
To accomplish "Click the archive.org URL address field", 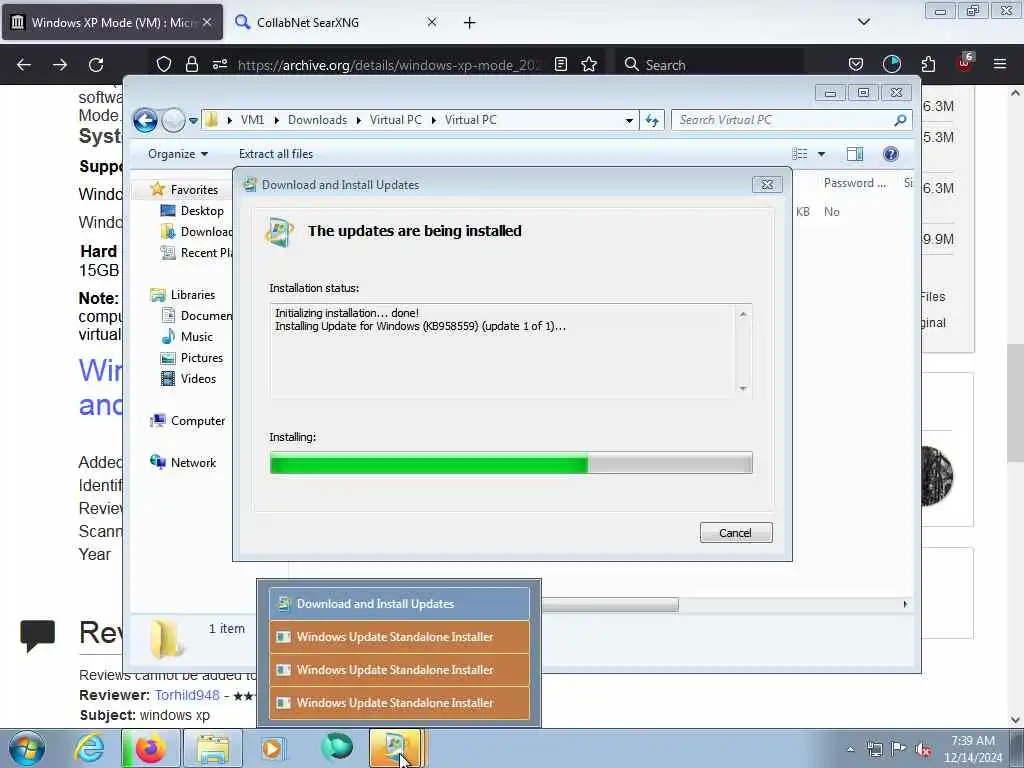I will click(x=389, y=65).
